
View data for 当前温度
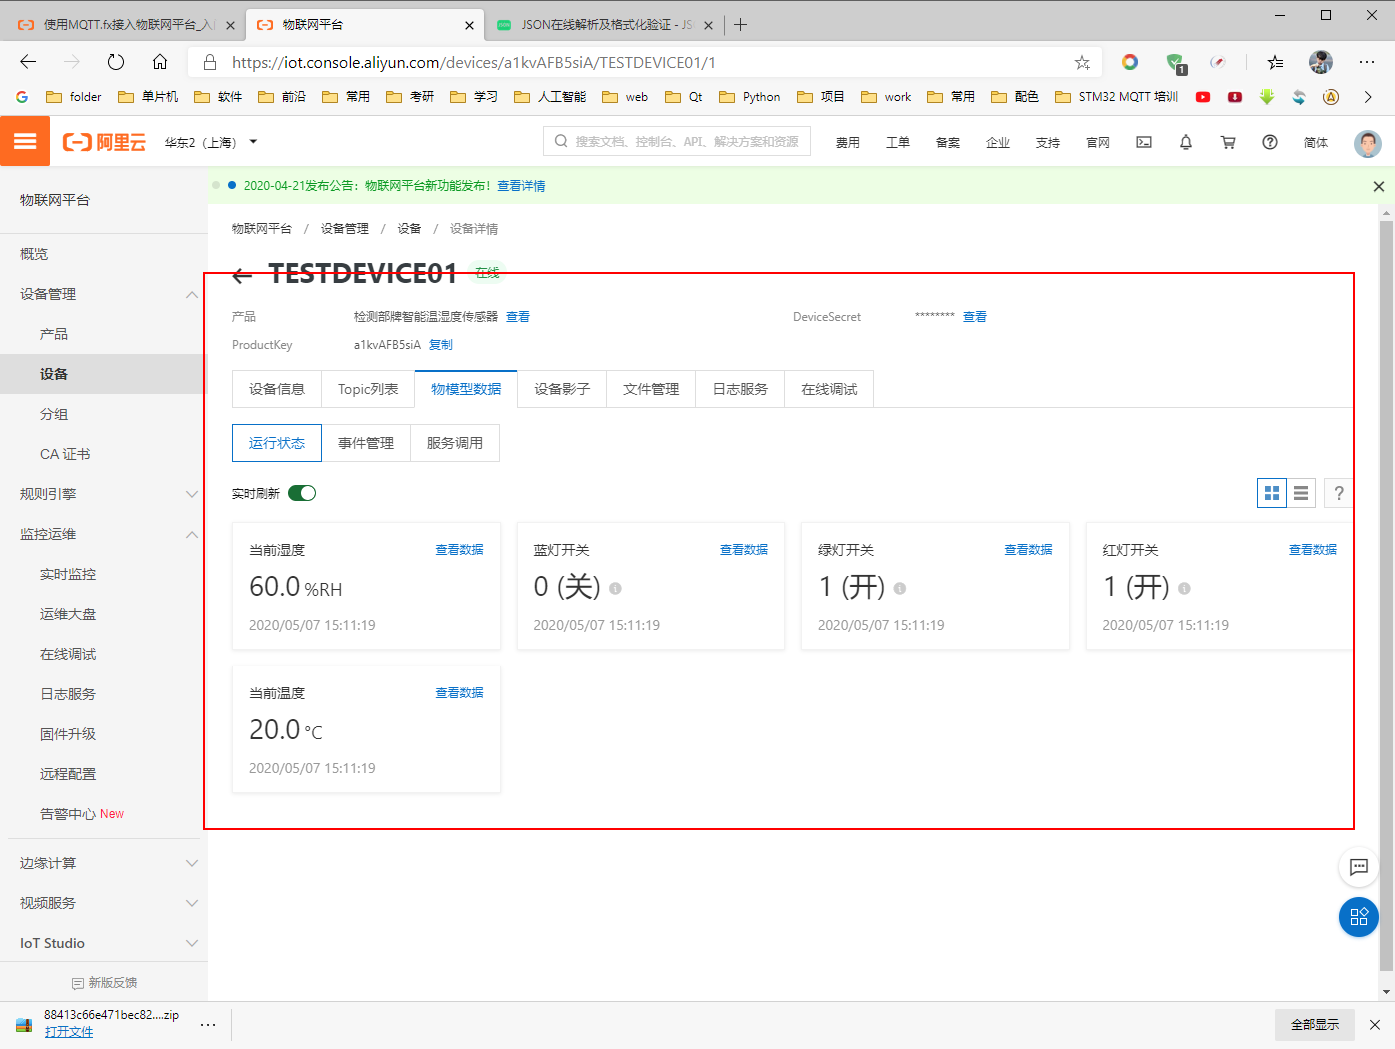459,693
